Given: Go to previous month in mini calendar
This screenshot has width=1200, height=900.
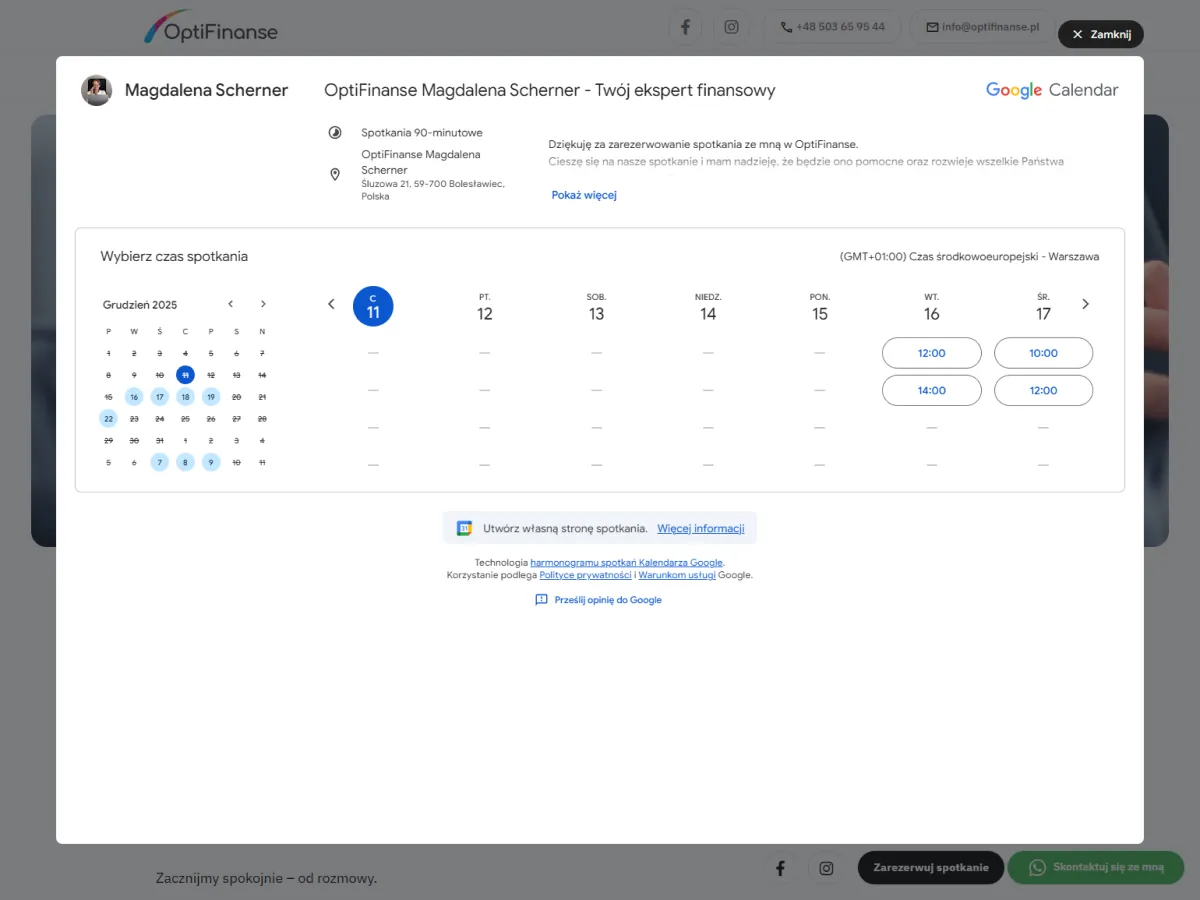Looking at the screenshot, I should point(231,304).
